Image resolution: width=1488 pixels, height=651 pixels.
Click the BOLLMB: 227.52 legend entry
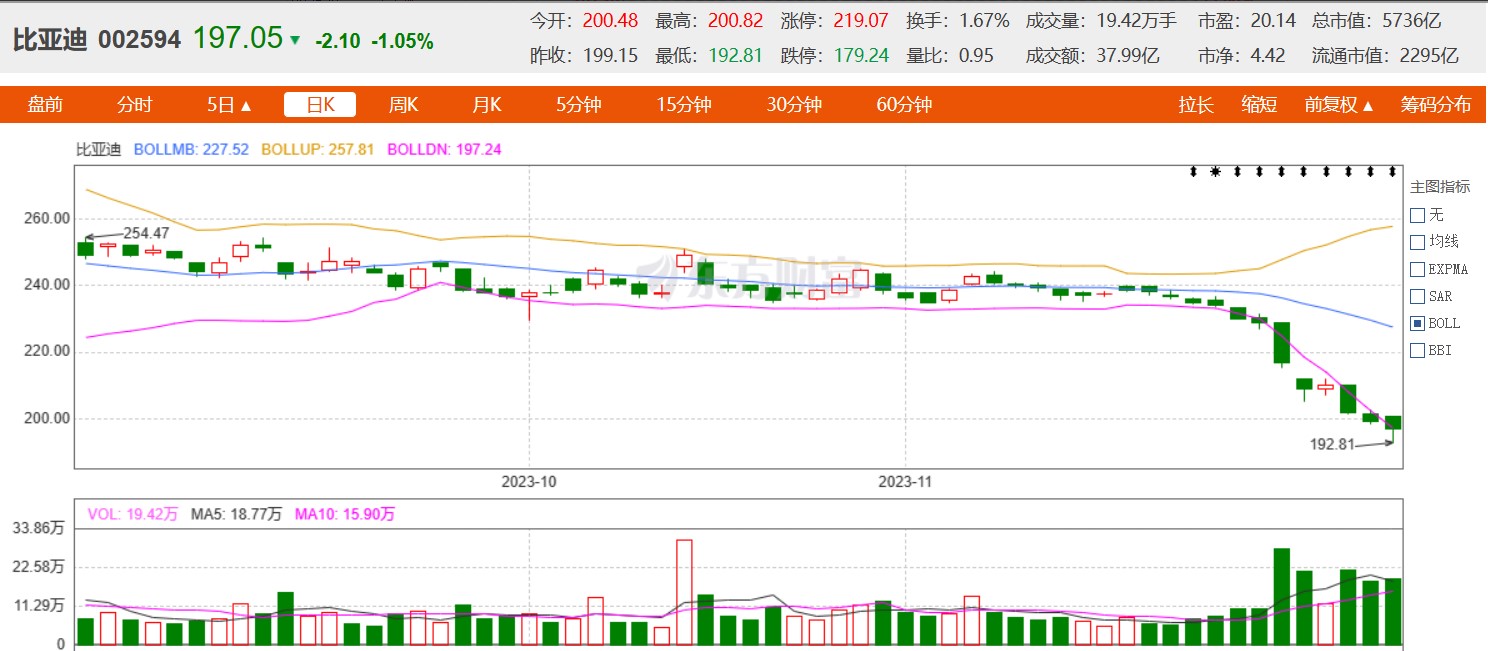click(190, 150)
